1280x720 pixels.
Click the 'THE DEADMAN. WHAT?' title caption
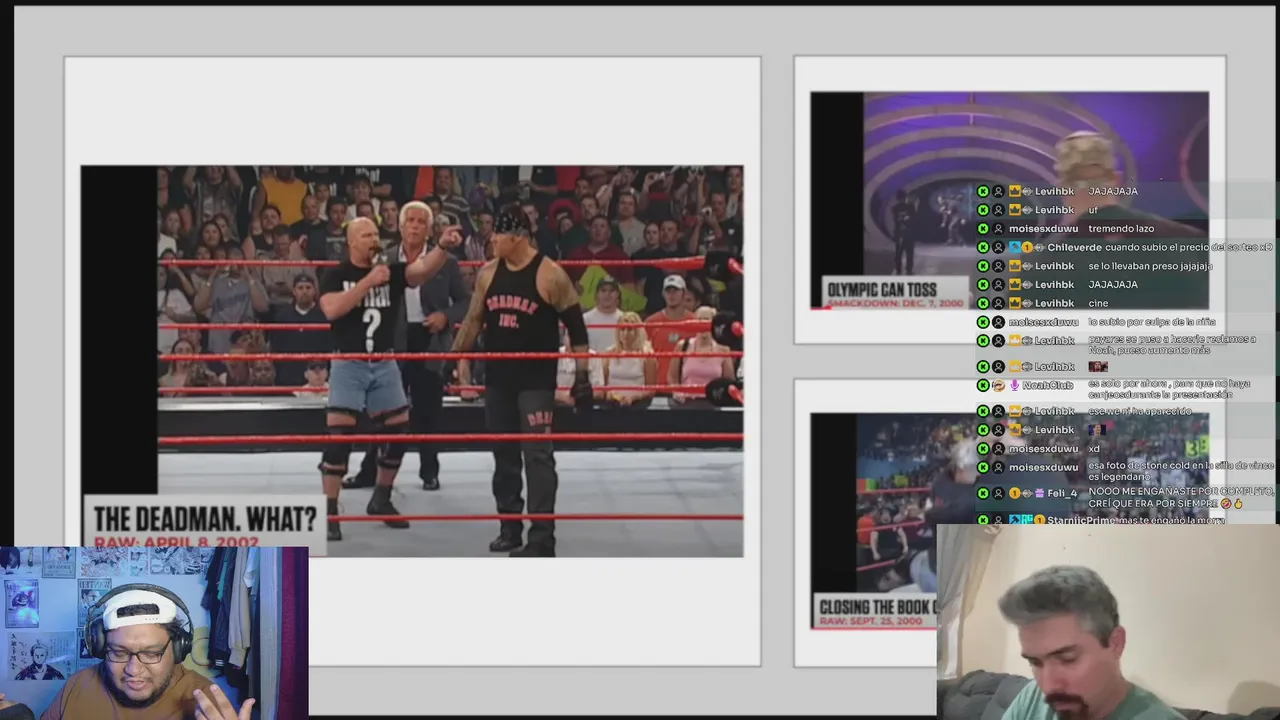pyautogui.click(x=204, y=519)
